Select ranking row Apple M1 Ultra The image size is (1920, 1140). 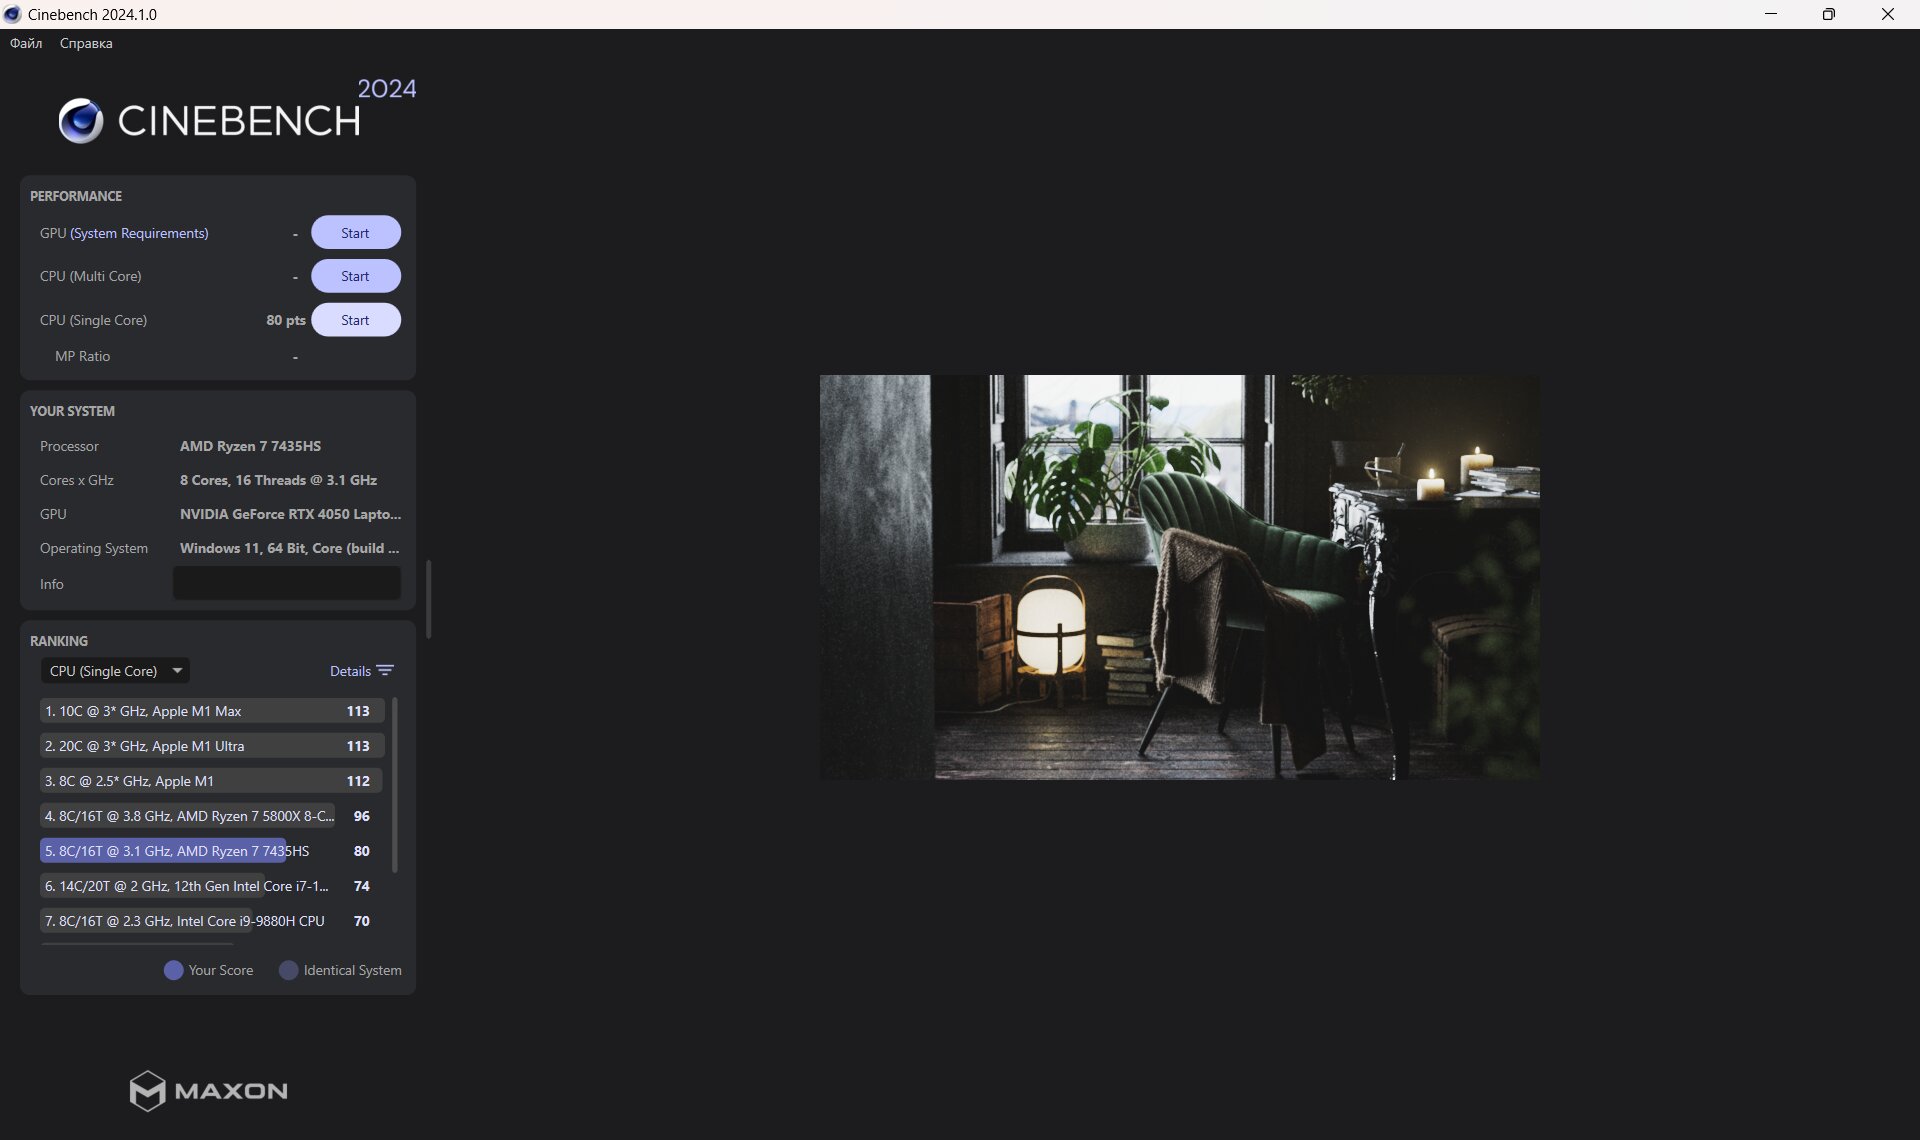(212, 746)
